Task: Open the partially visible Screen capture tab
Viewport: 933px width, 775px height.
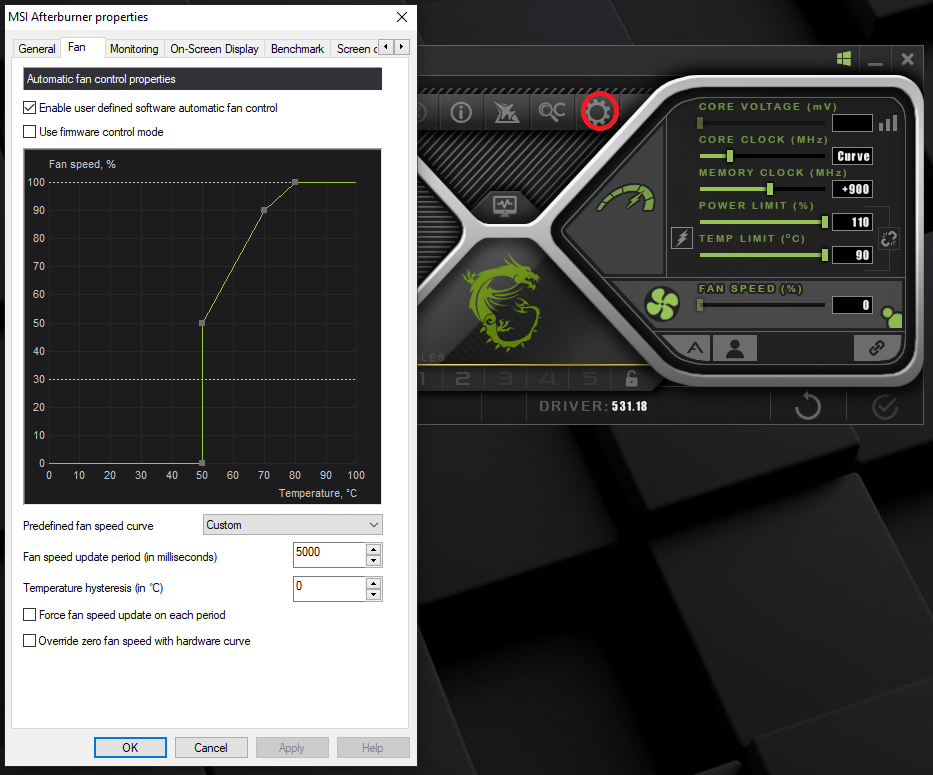Action: coord(356,49)
